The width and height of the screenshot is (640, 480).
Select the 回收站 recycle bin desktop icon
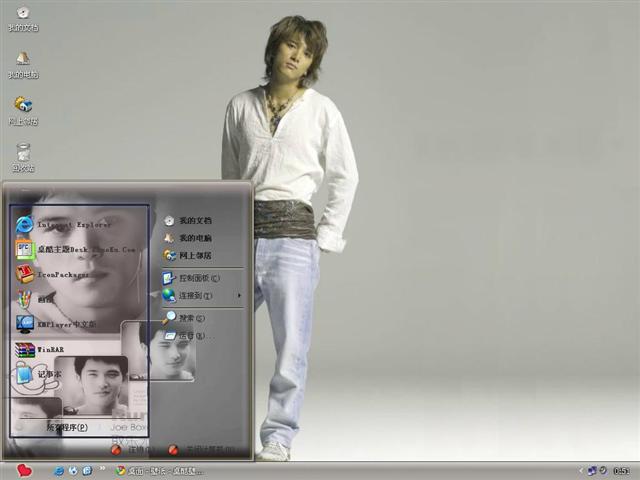point(23,158)
